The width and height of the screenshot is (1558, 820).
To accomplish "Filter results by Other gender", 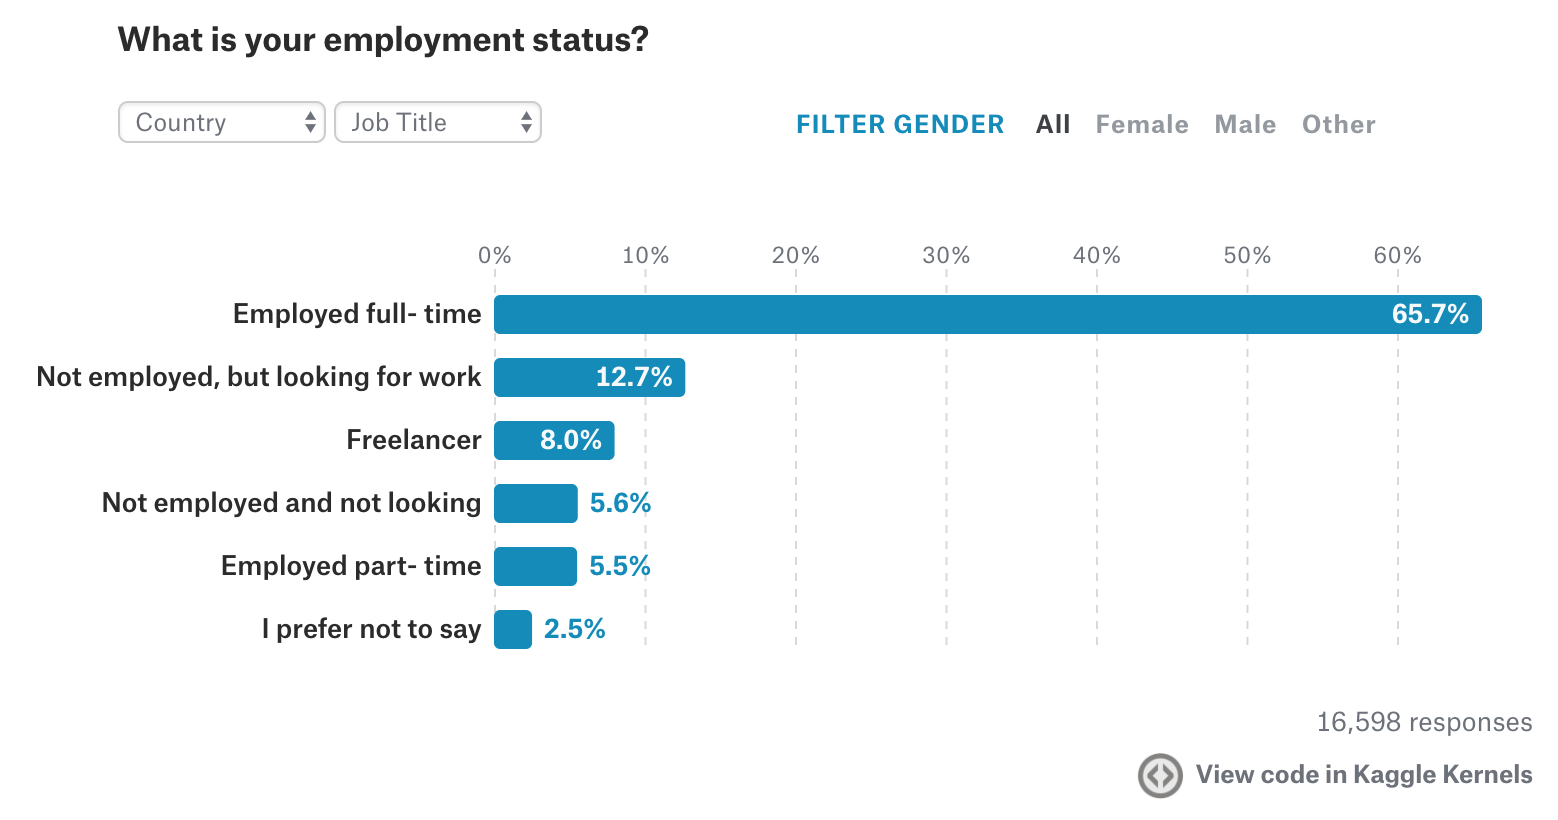I will point(1338,125).
